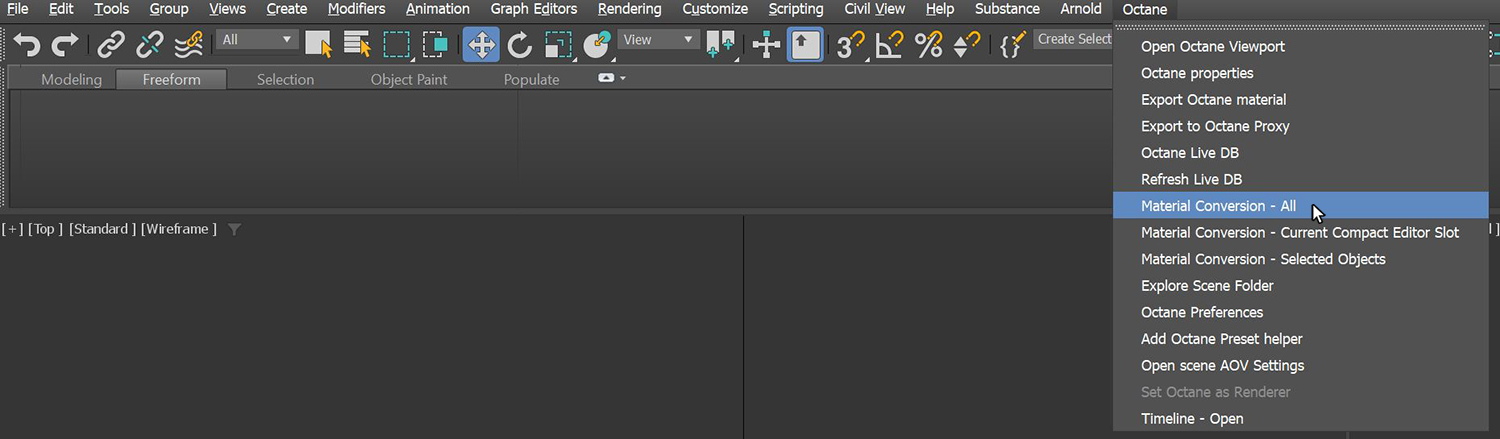Toggle the Window/Crossing selection mode

tap(435, 45)
